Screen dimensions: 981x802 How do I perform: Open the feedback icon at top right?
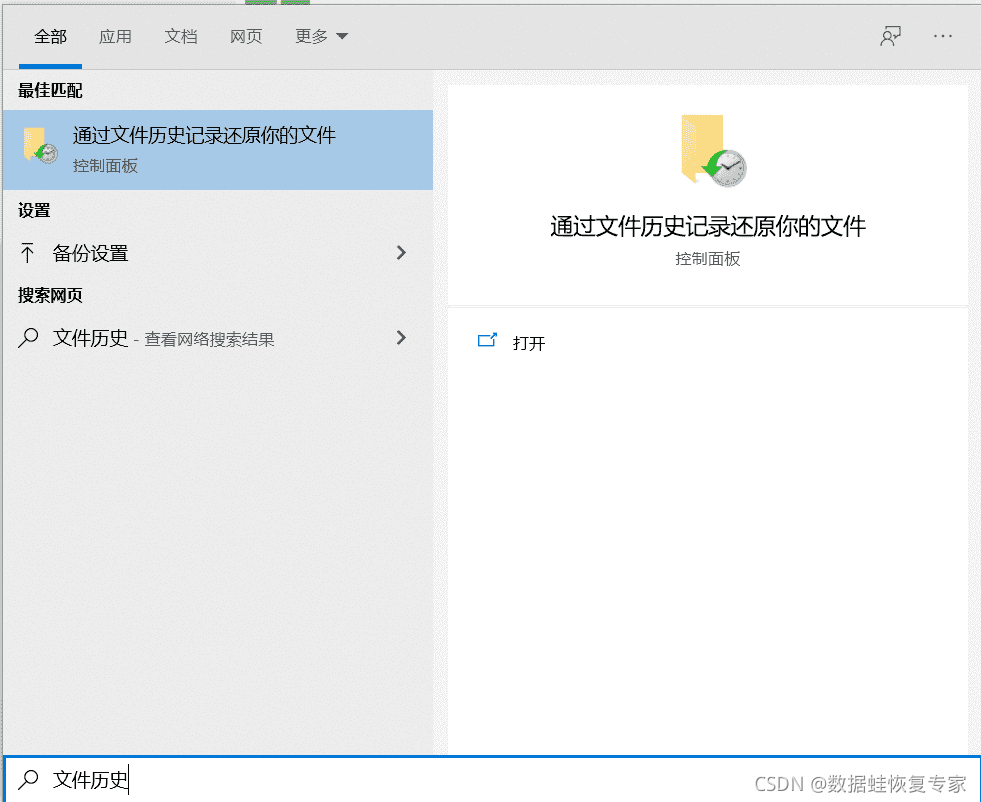coord(889,35)
